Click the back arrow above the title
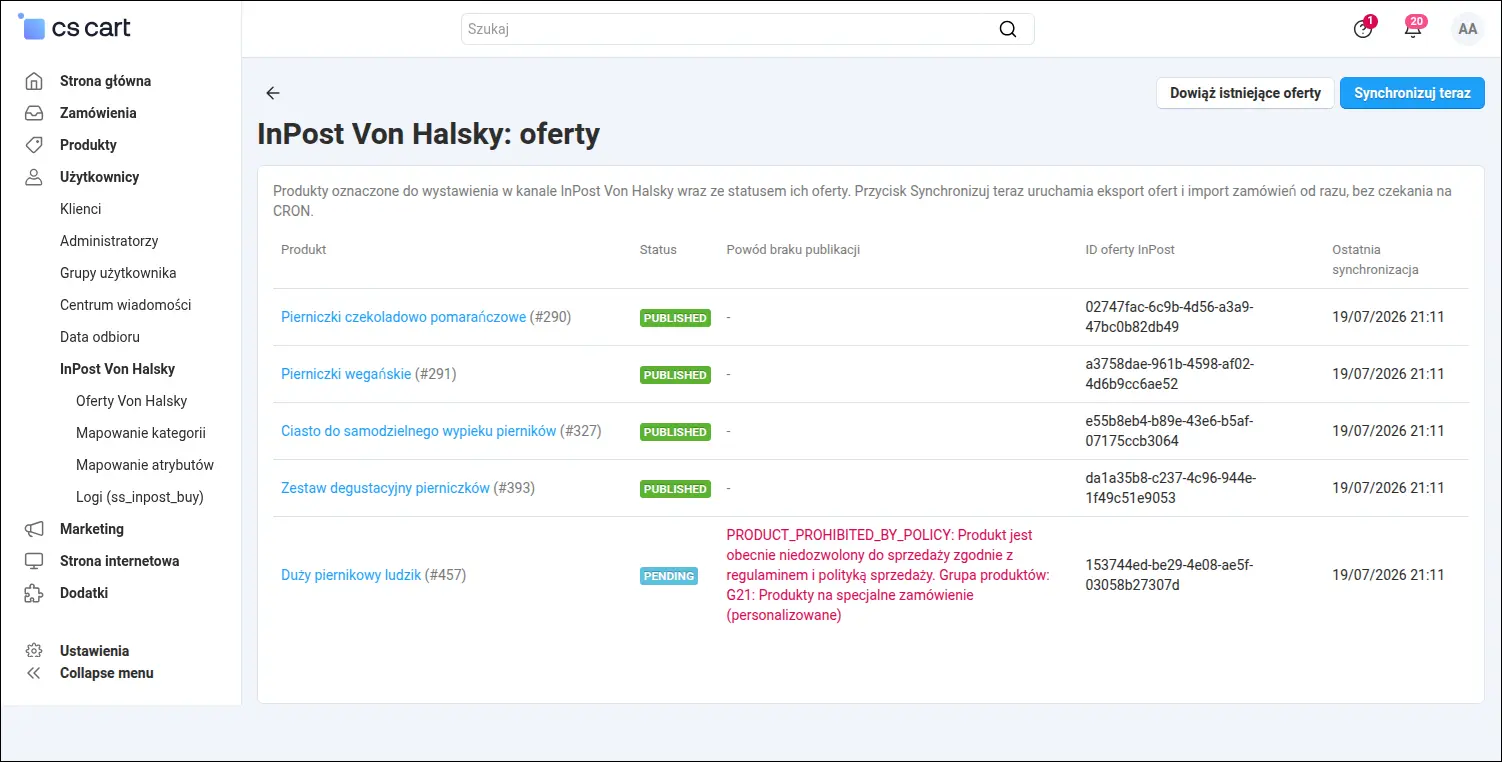This screenshot has width=1502, height=762. 273,93
